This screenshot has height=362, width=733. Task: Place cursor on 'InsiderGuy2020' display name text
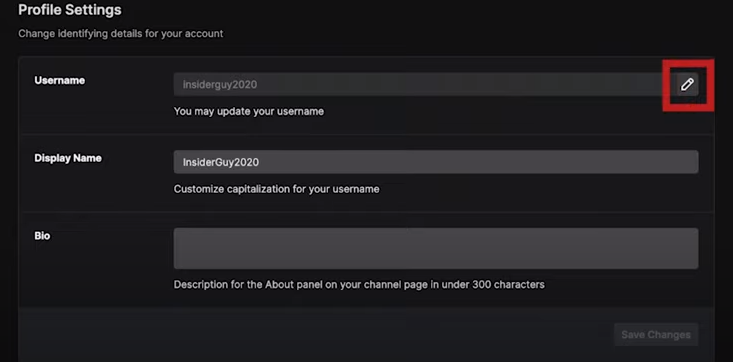pyautogui.click(x=221, y=162)
